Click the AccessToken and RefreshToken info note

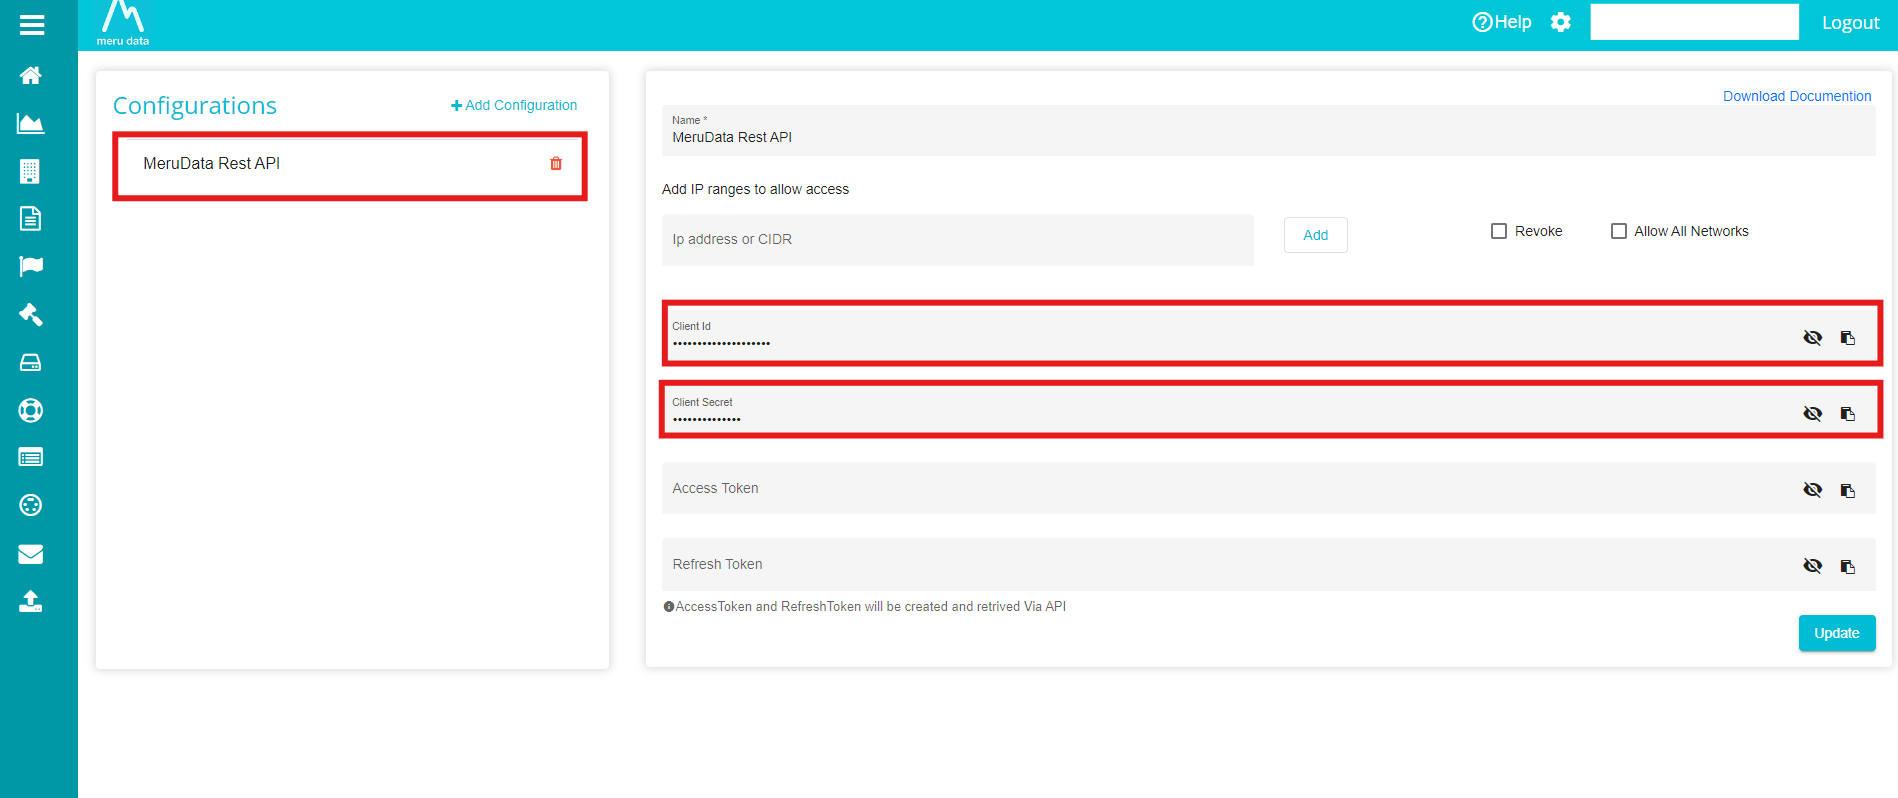(x=865, y=606)
